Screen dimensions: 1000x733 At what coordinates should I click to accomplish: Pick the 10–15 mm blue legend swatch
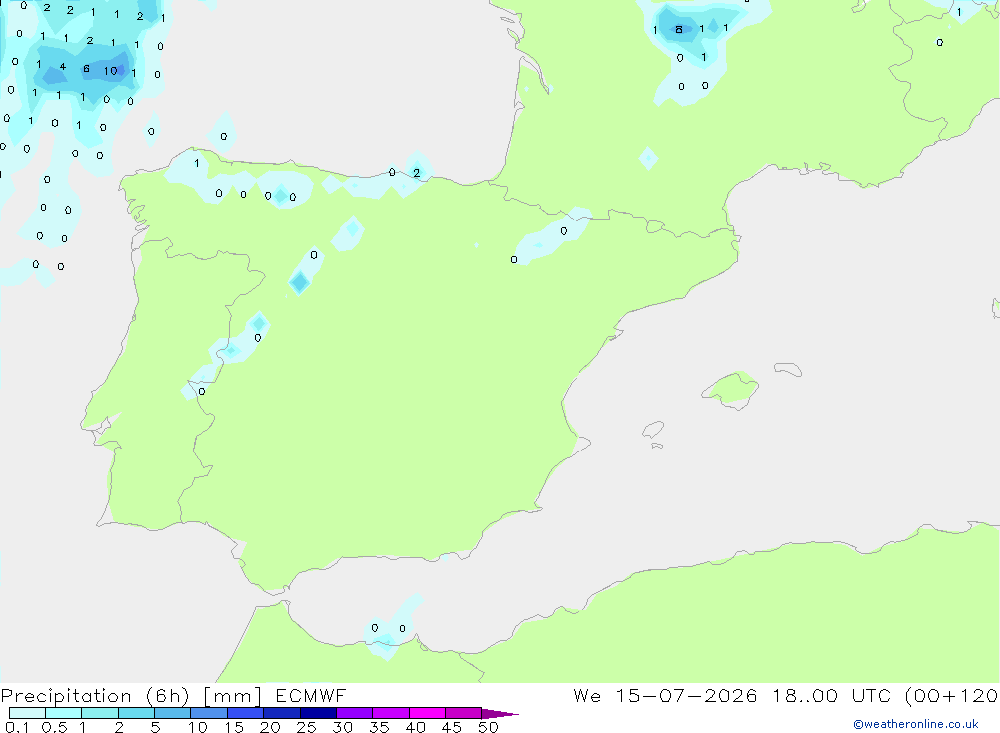click(209, 713)
